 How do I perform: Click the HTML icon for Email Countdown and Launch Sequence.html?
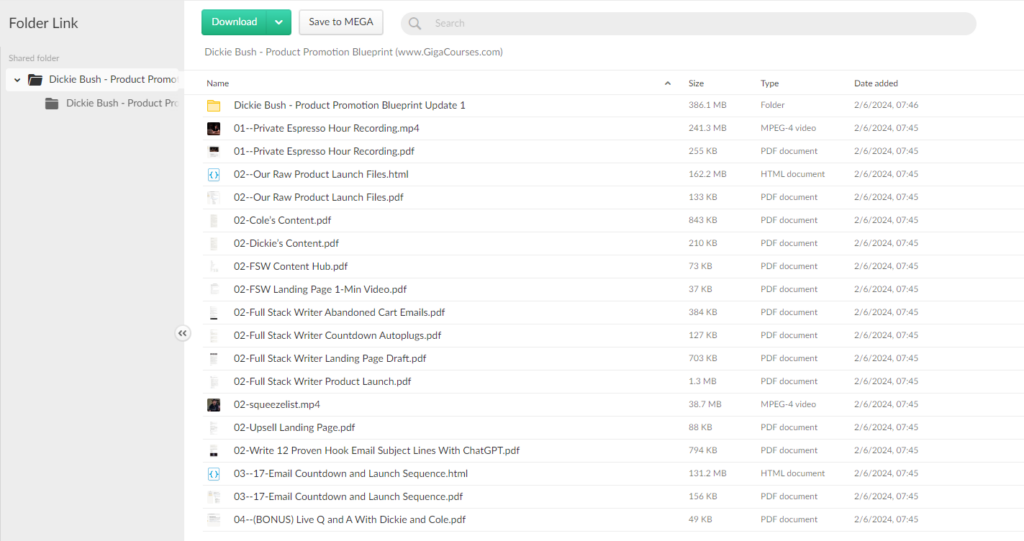(x=213, y=474)
